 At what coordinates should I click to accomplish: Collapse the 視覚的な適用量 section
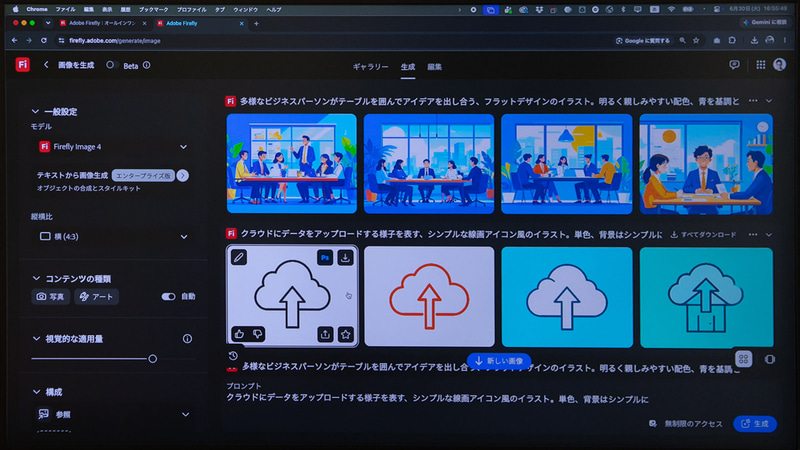point(36,339)
